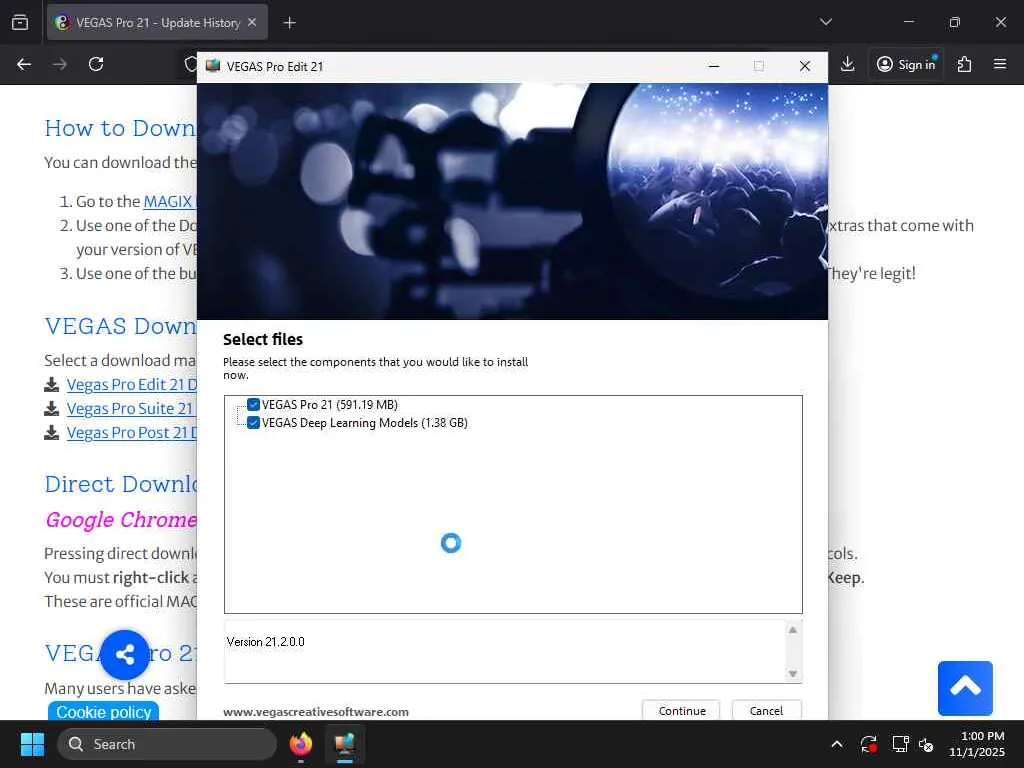1024x768 pixels.
Task: Open Vegas Pro Edit 21 download link
Action: 131,385
